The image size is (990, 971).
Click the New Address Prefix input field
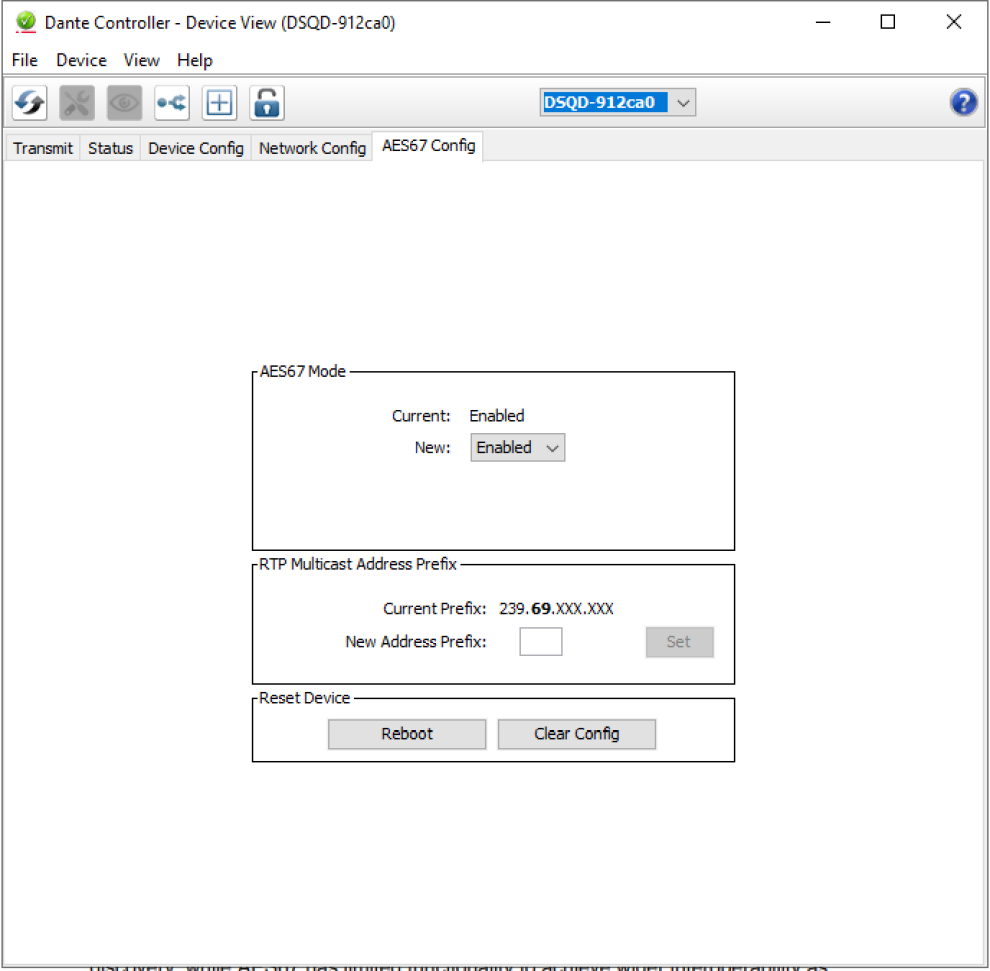540,642
